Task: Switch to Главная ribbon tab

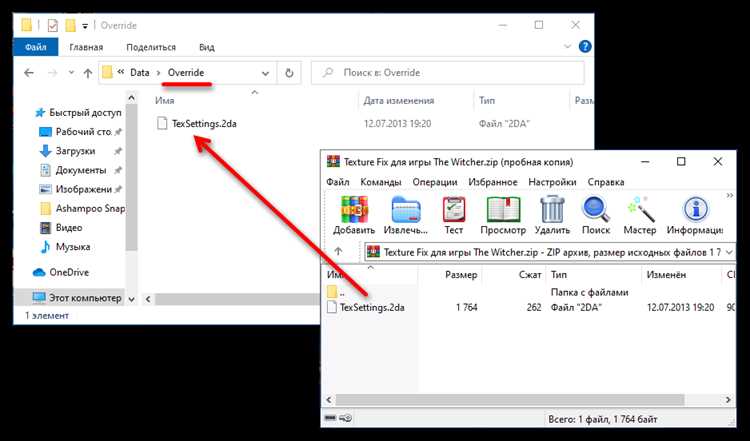Action: coord(86,47)
